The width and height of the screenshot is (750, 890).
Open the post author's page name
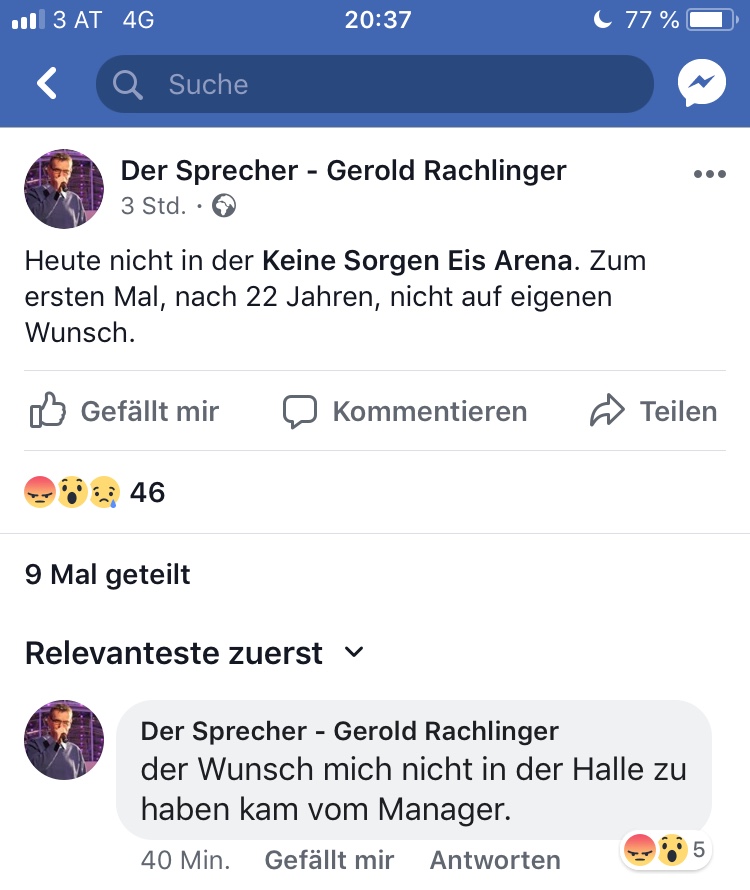(x=343, y=171)
